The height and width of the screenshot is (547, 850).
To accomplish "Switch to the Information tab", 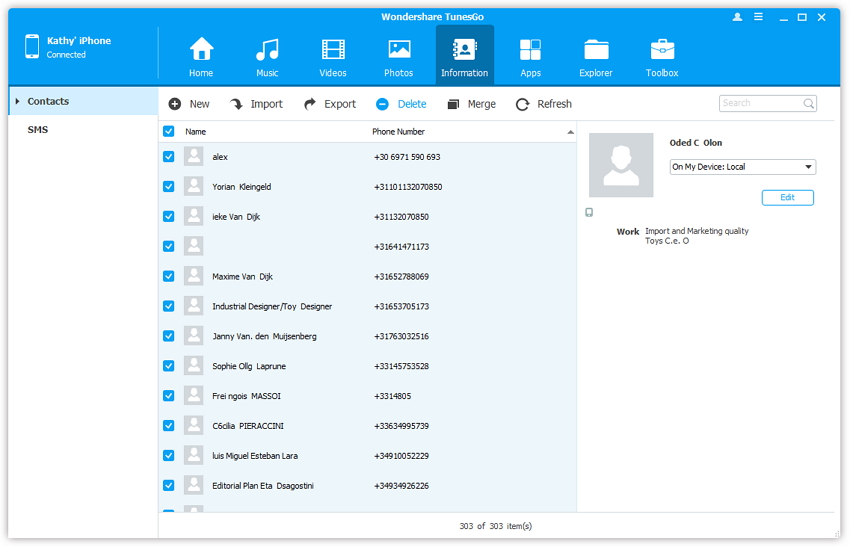I will (464, 56).
